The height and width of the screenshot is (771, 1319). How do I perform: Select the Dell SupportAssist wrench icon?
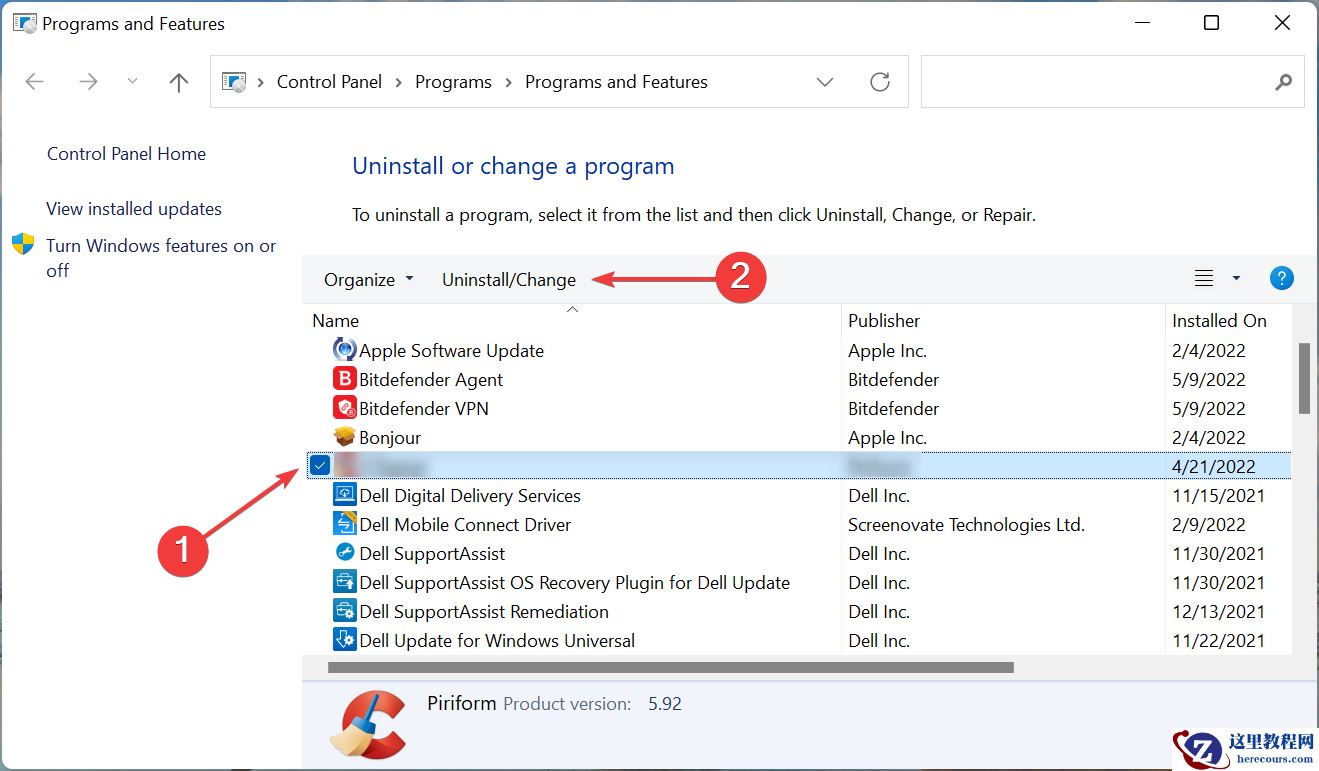(344, 553)
